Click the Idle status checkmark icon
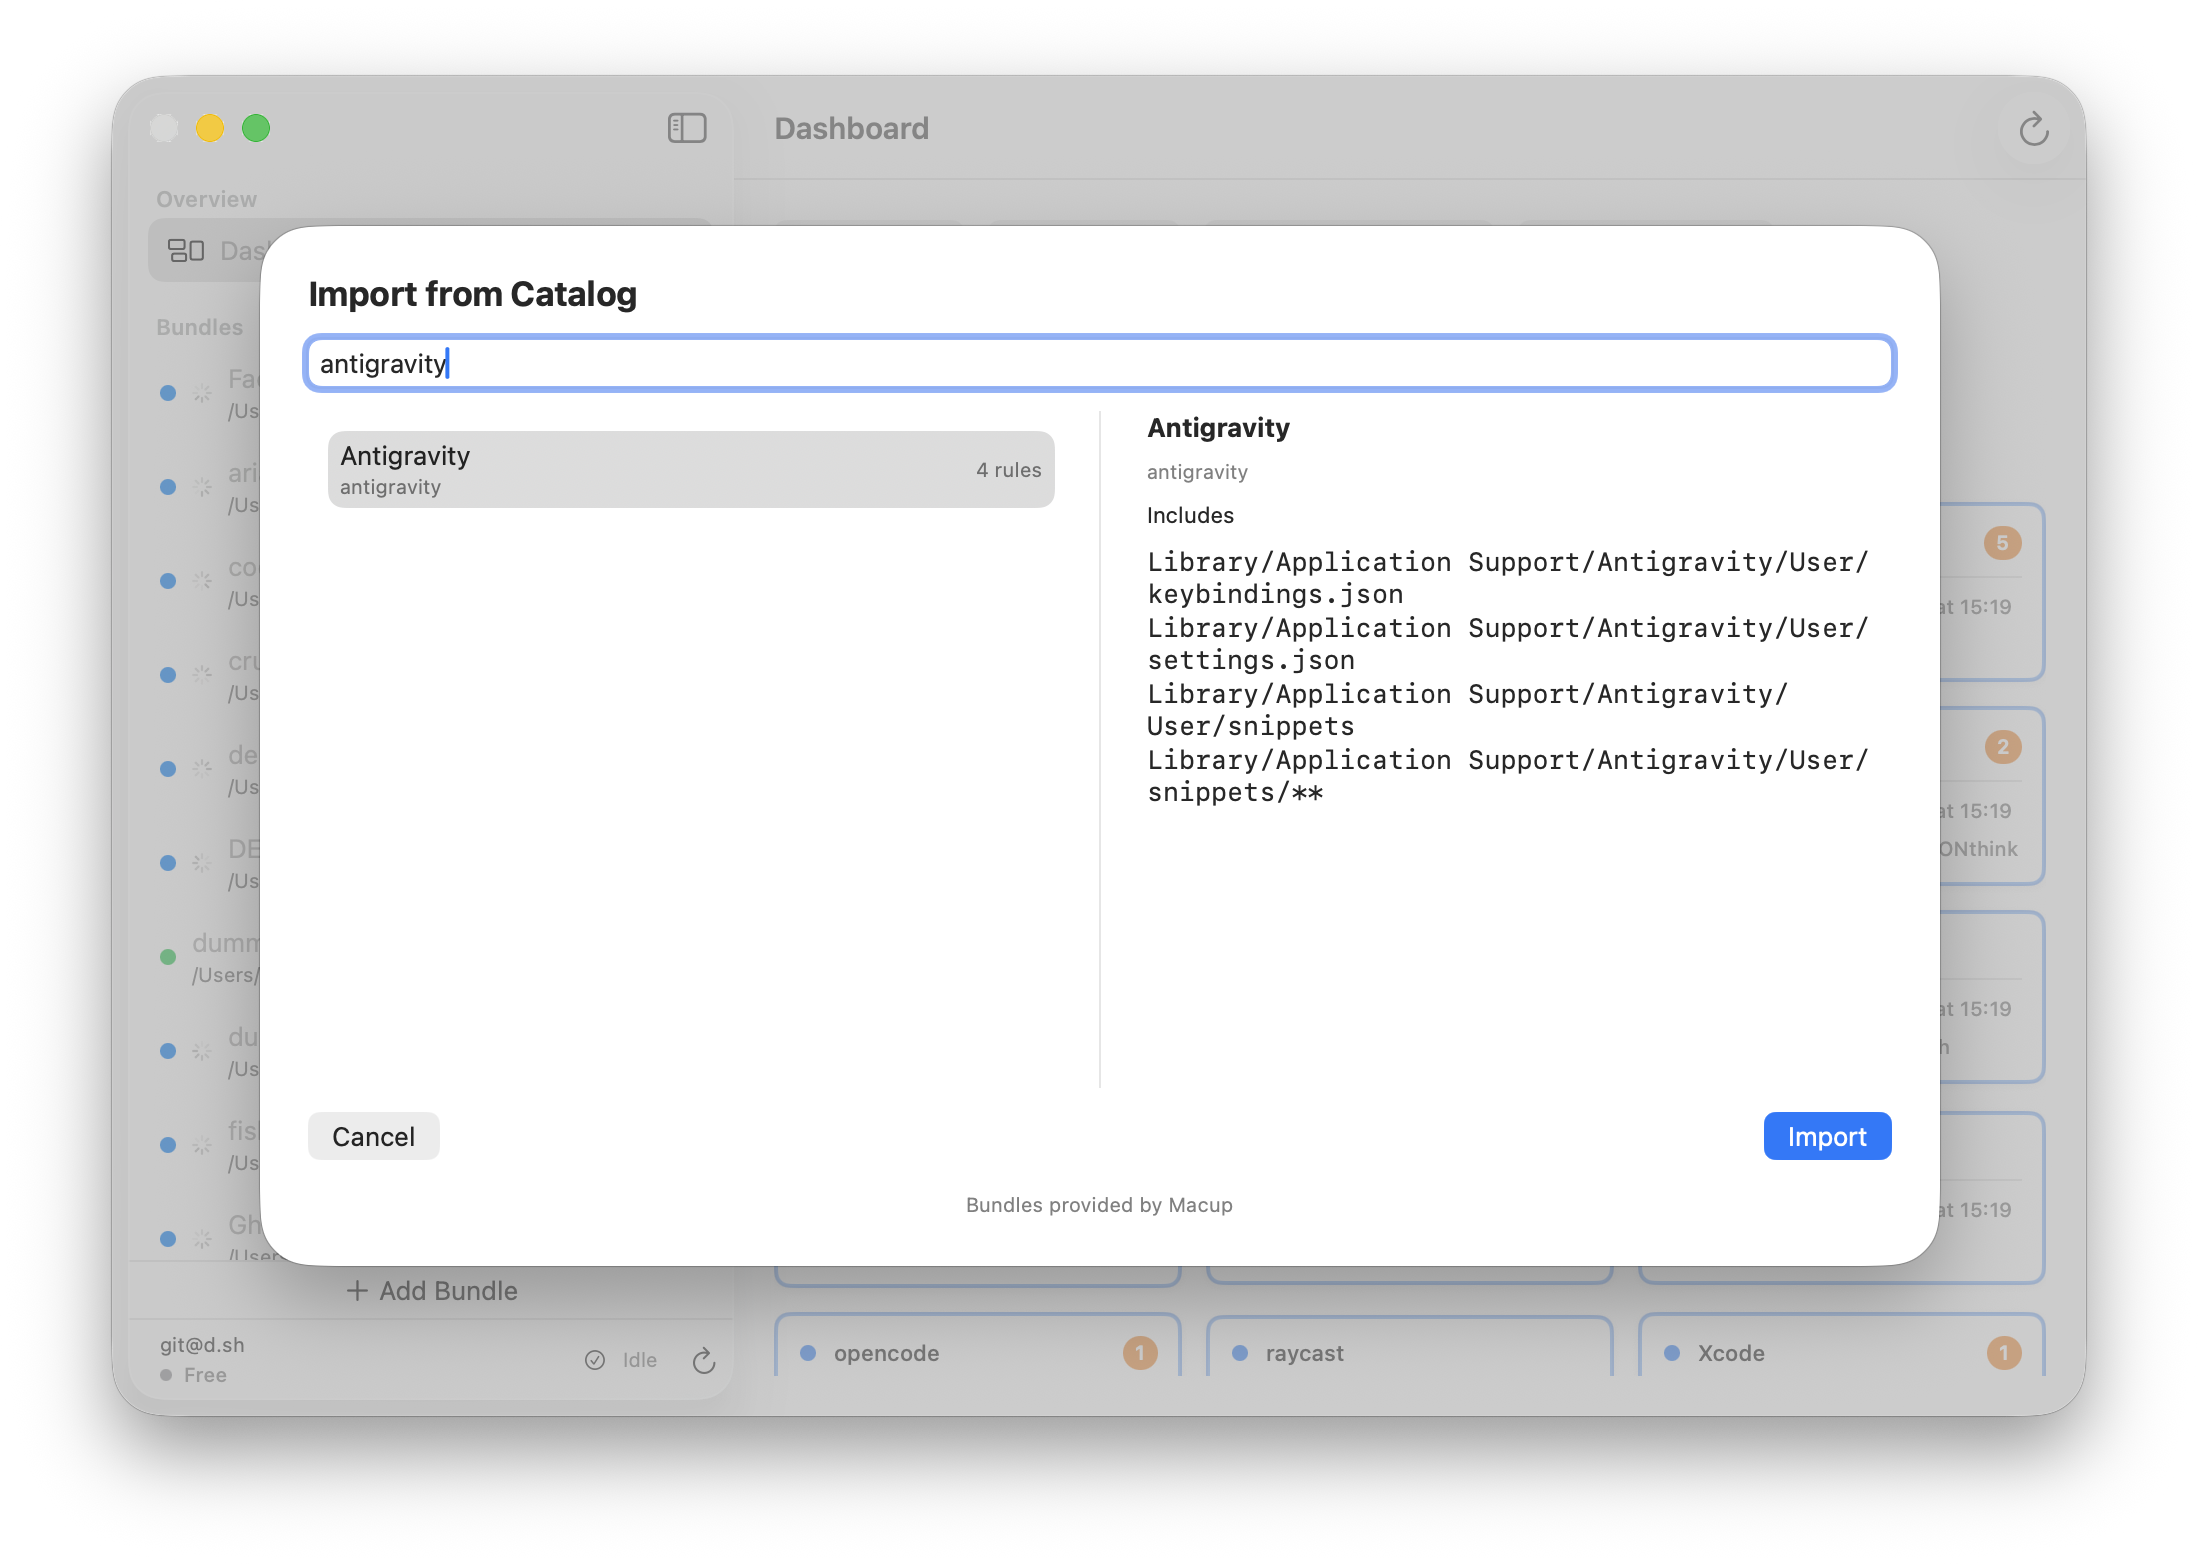 pyautogui.click(x=595, y=1360)
